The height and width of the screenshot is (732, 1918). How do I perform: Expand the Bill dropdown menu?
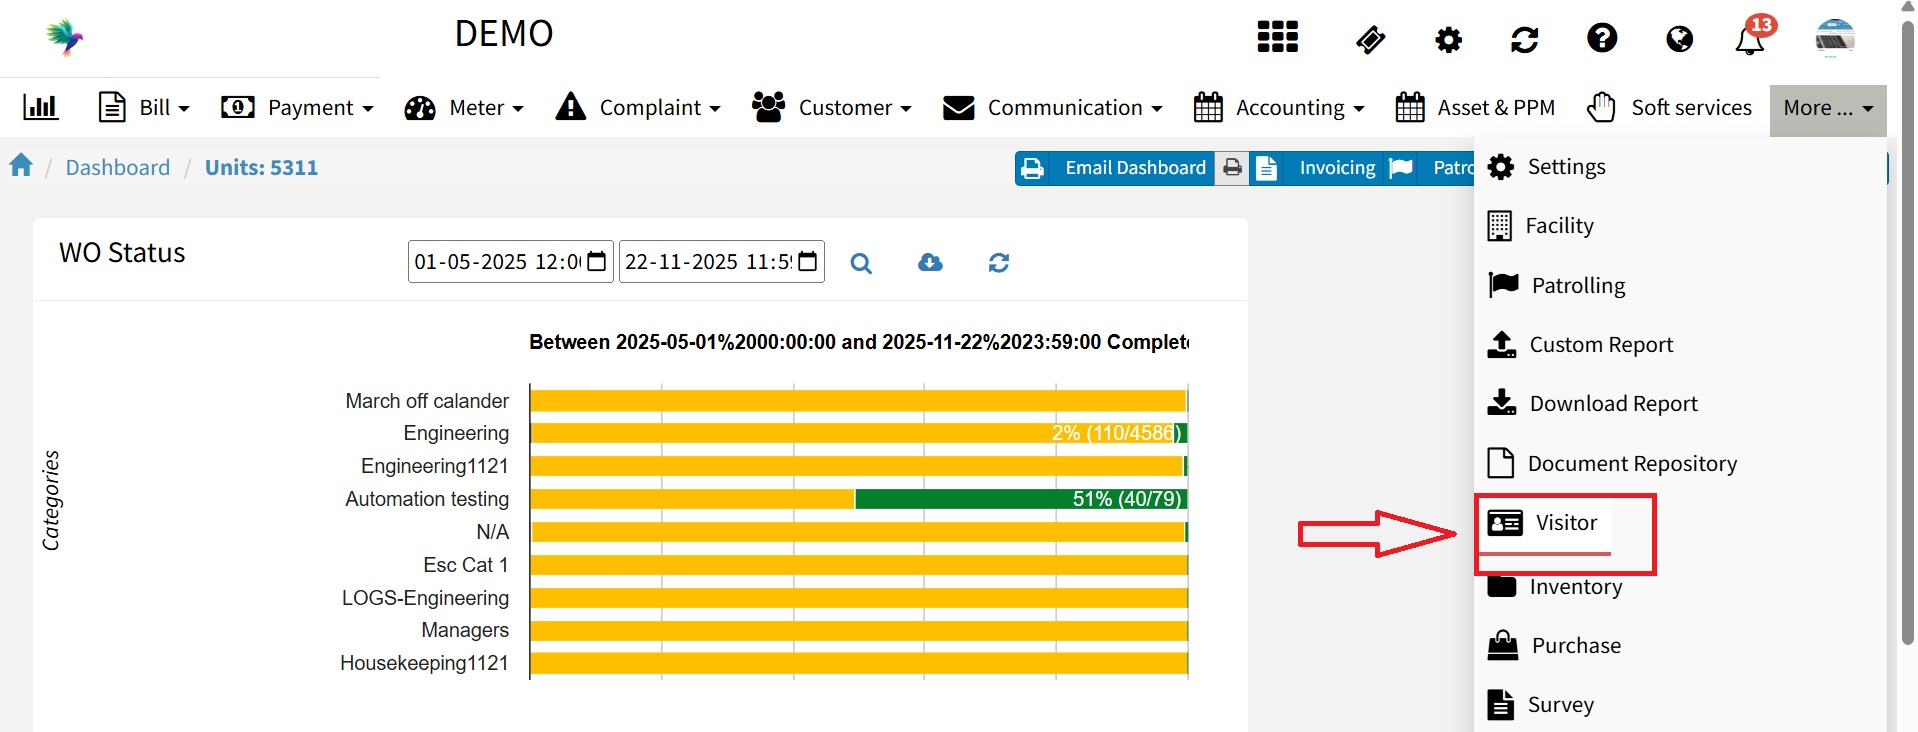pyautogui.click(x=144, y=107)
